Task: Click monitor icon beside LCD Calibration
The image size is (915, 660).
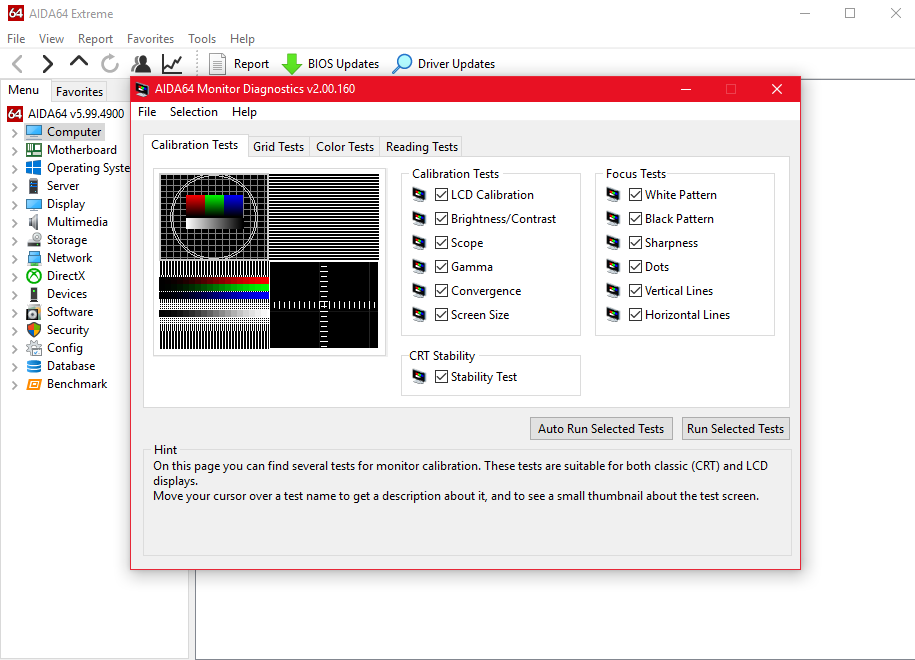Action: (x=419, y=194)
